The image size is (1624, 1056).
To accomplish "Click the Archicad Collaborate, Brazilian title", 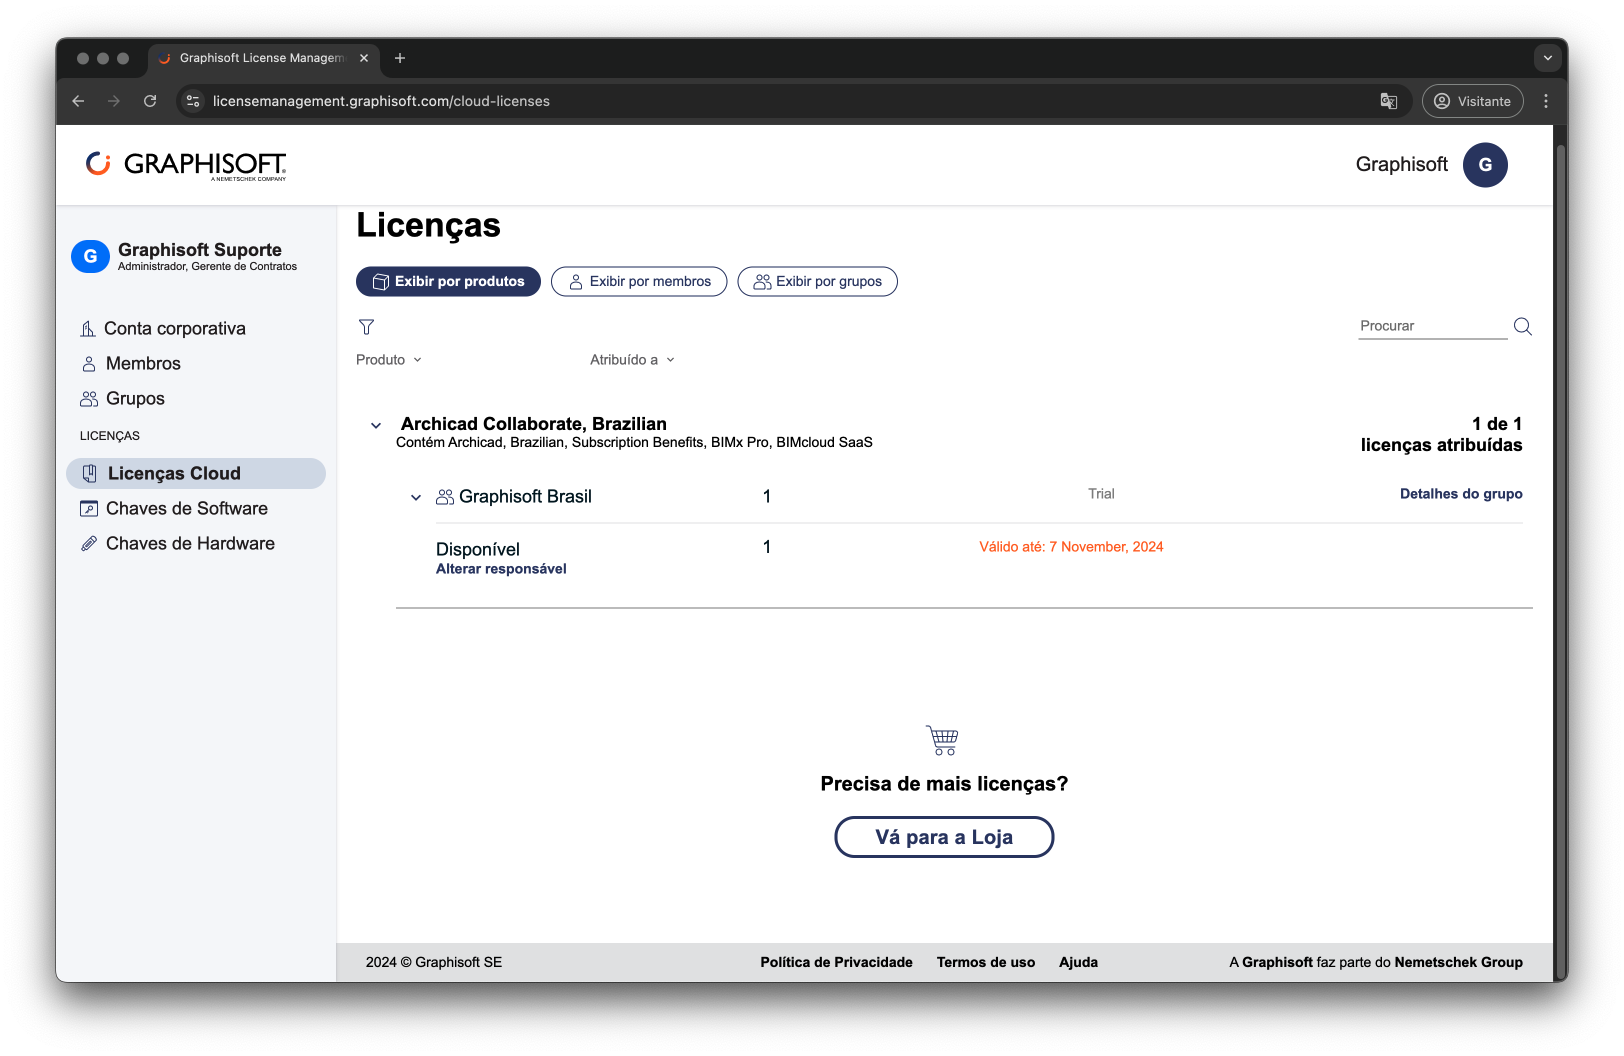I will coord(534,424).
